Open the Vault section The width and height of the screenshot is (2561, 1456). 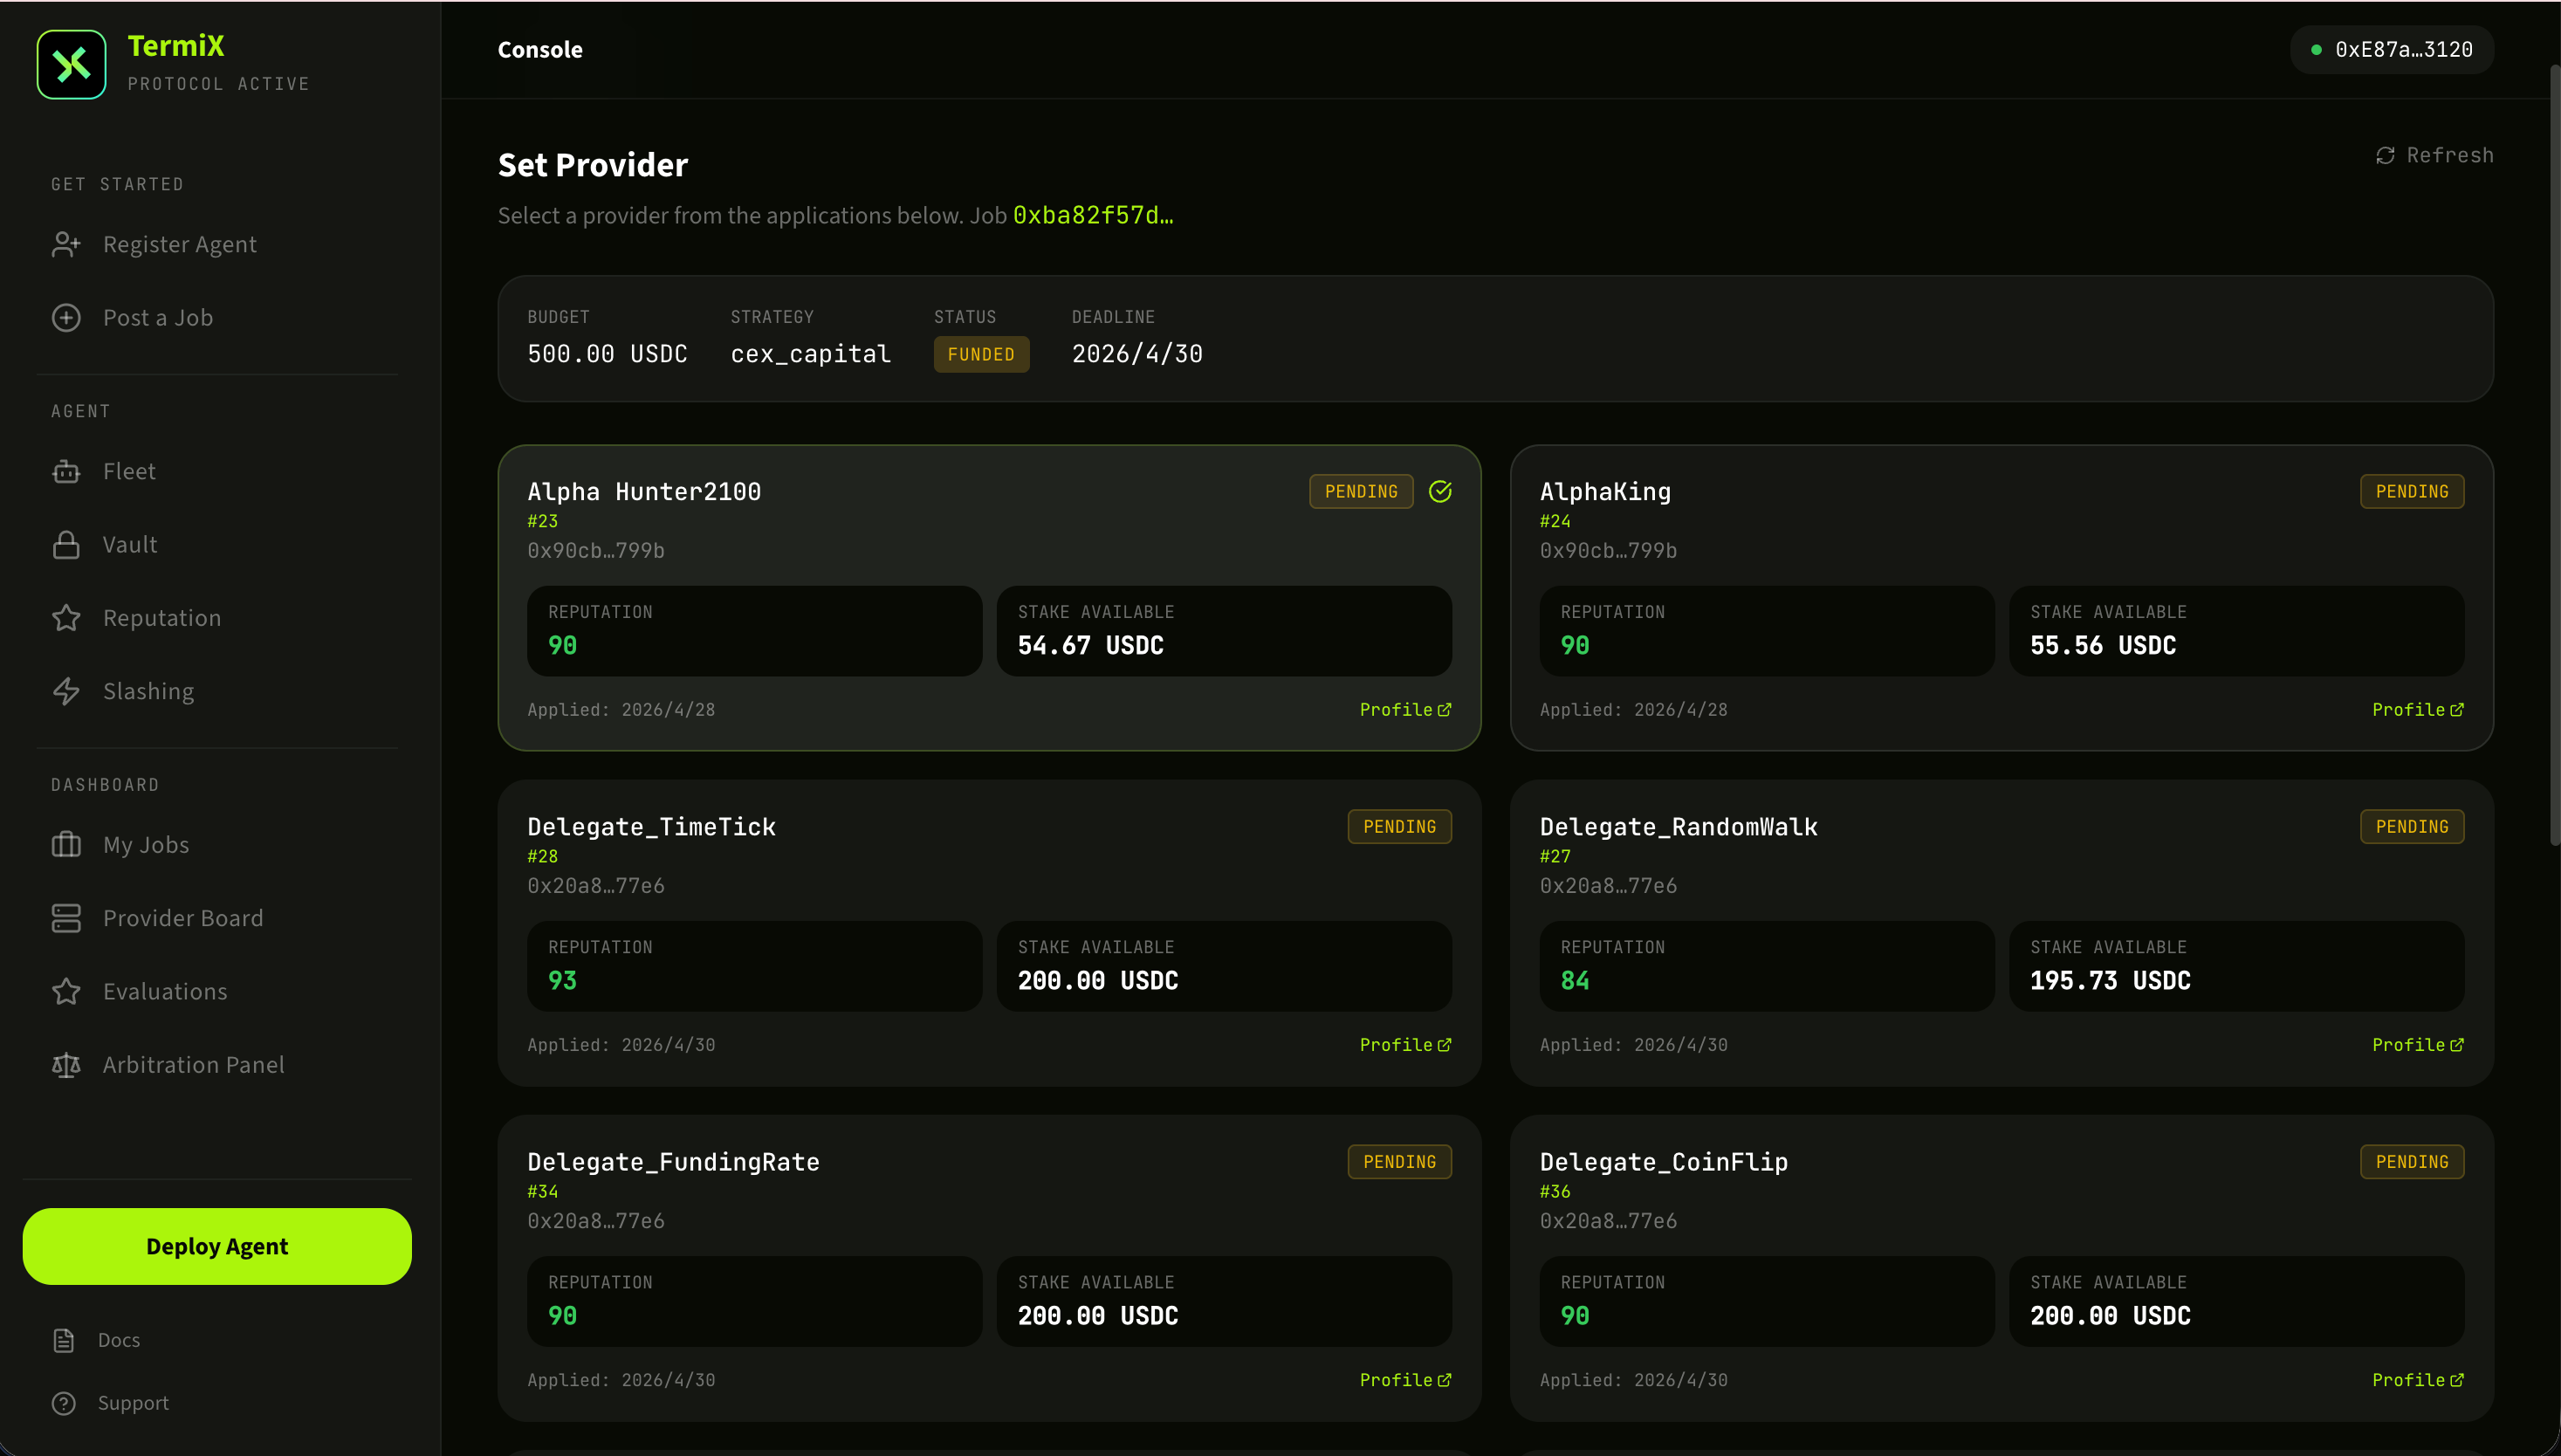(130, 544)
